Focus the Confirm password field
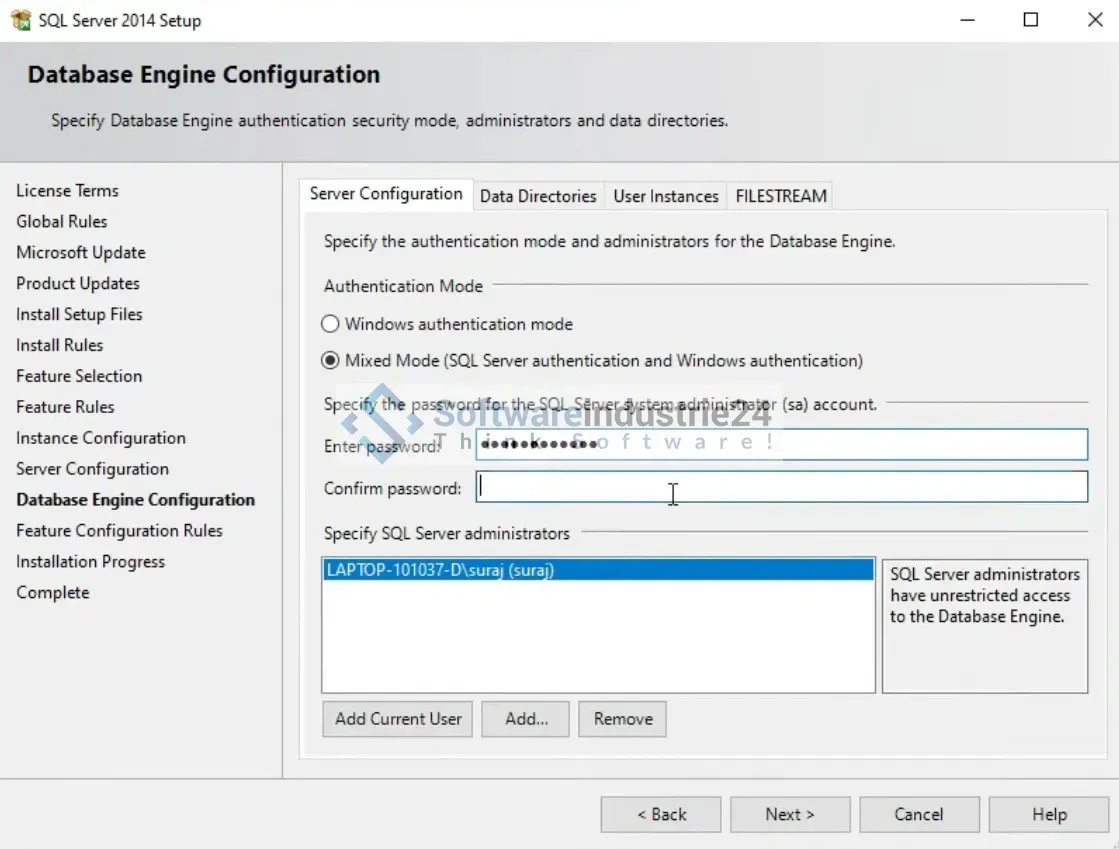 781,487
